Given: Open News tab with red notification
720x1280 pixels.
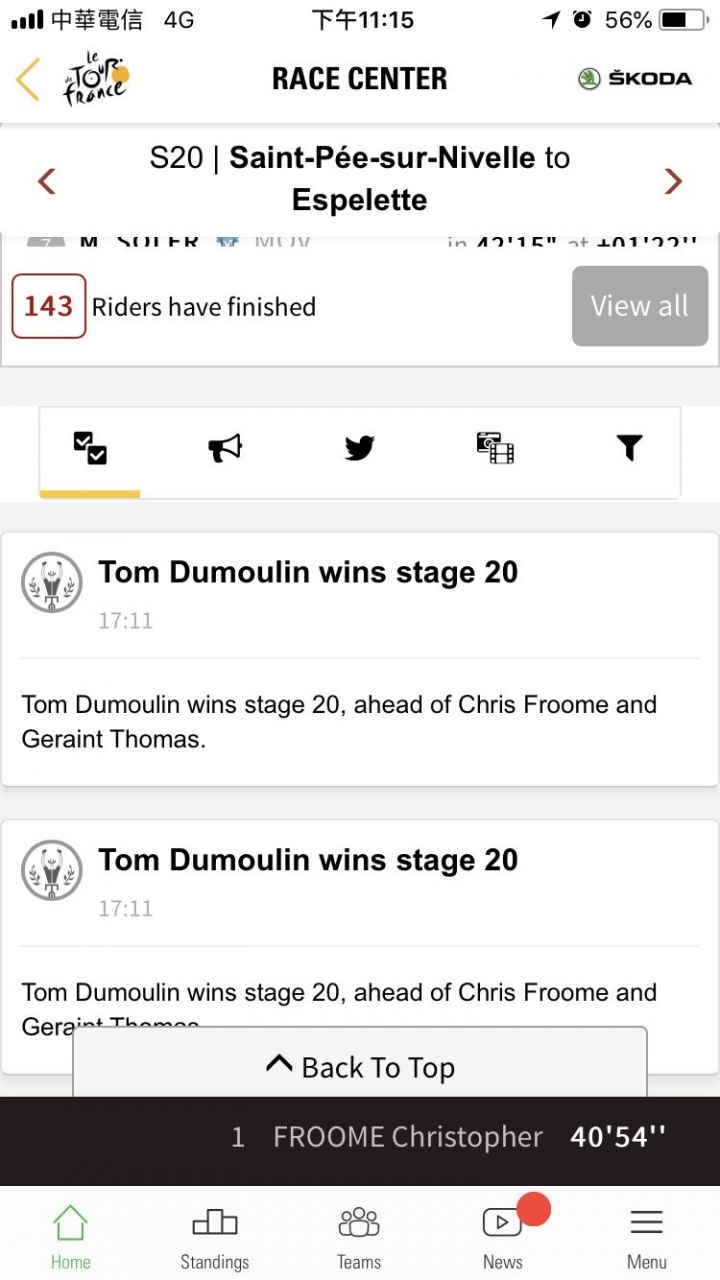Looking at the screenshot, I should 503,1236.
